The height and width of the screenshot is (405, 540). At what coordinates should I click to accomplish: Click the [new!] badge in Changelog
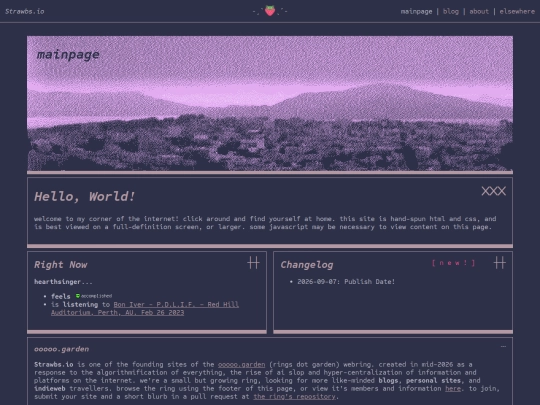(453, 263)
